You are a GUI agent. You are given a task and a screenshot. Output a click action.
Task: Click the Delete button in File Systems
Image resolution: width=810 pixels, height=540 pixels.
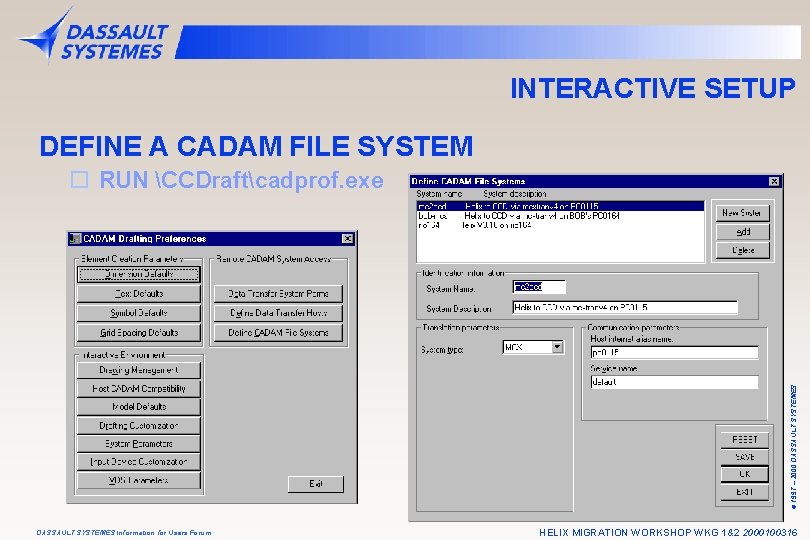[x=742, y=250]
